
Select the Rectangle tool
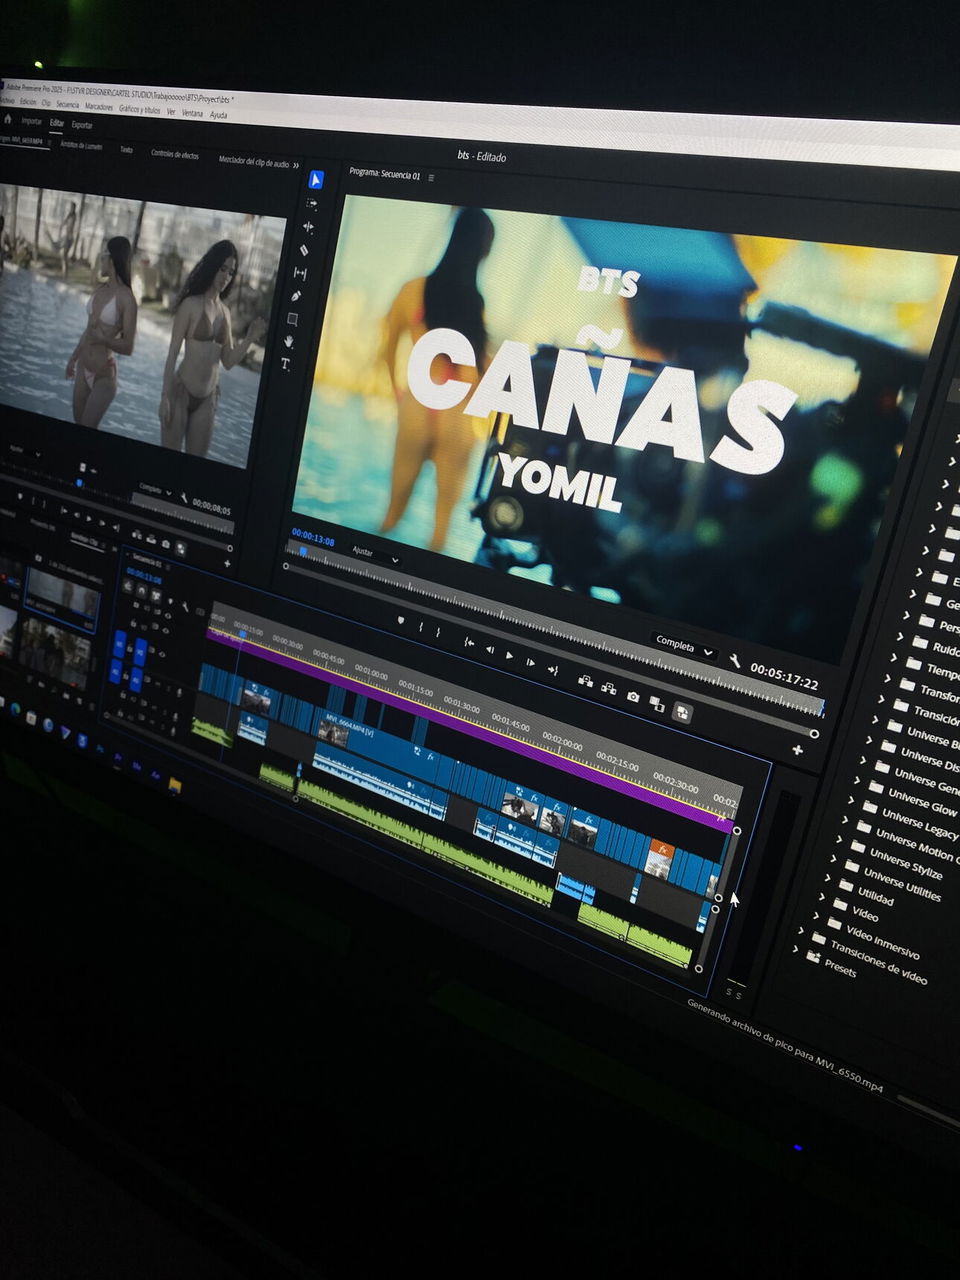[x=293, y=319]
